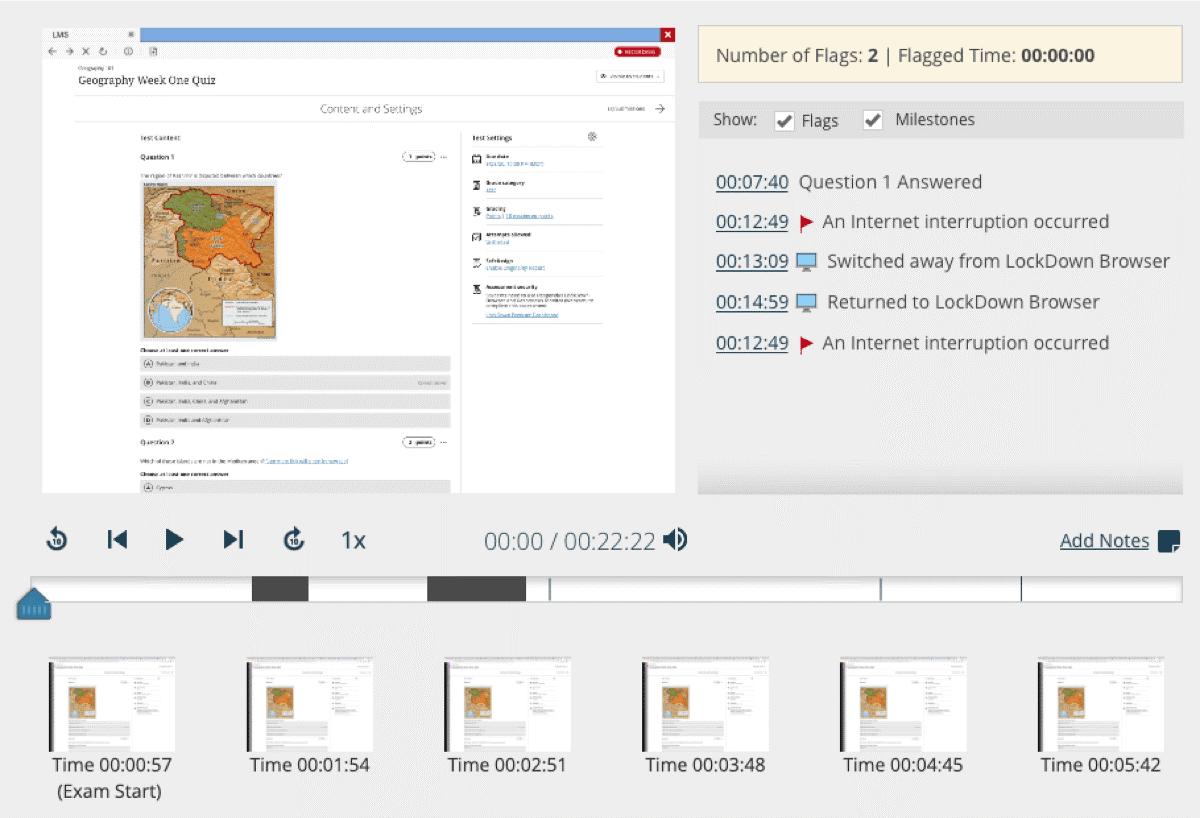The image size is (1200, 818).
Task: Mute audio using the speaker icon
Action: [676, 540]
